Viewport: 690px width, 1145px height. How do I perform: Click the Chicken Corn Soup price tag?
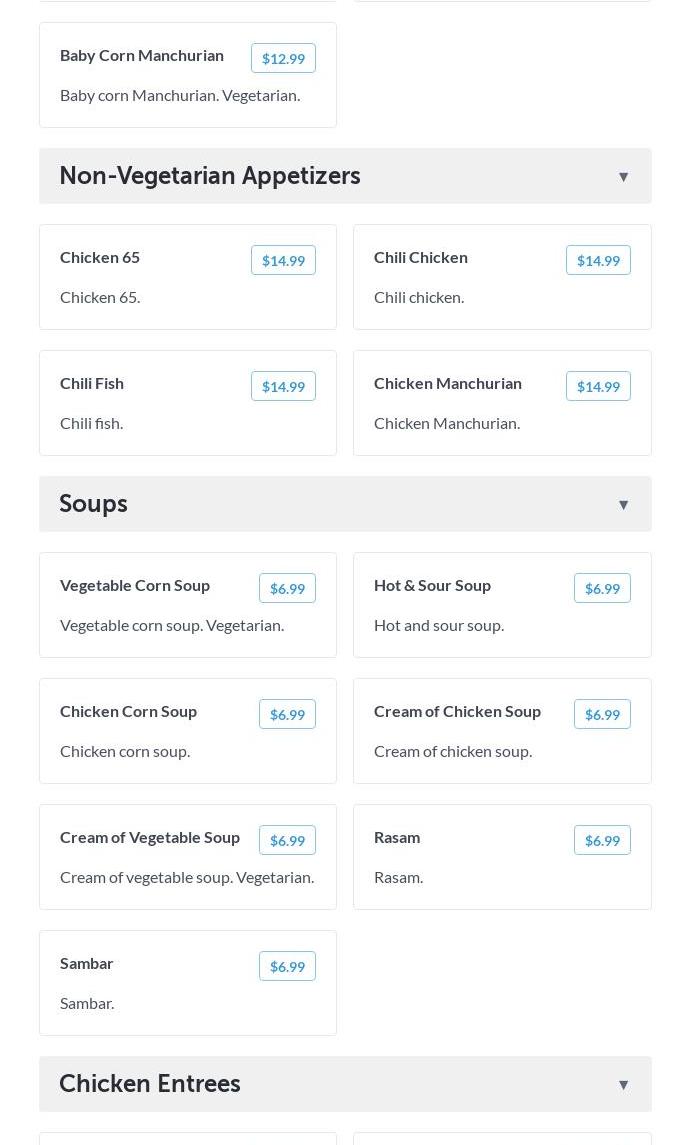coord(287,714)
